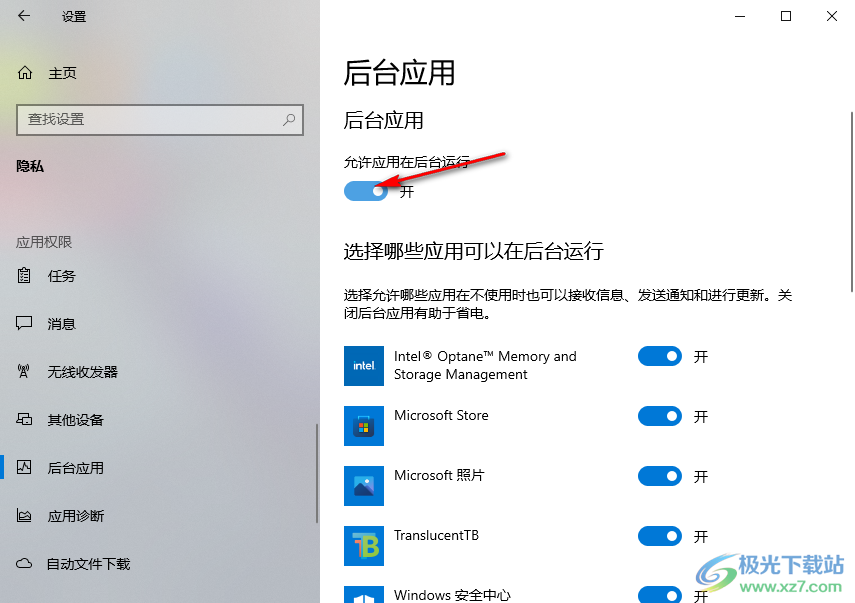Click the 选择哪些应用可以在后台运行 heading
The image size is (855, 603).
point(473,251)
